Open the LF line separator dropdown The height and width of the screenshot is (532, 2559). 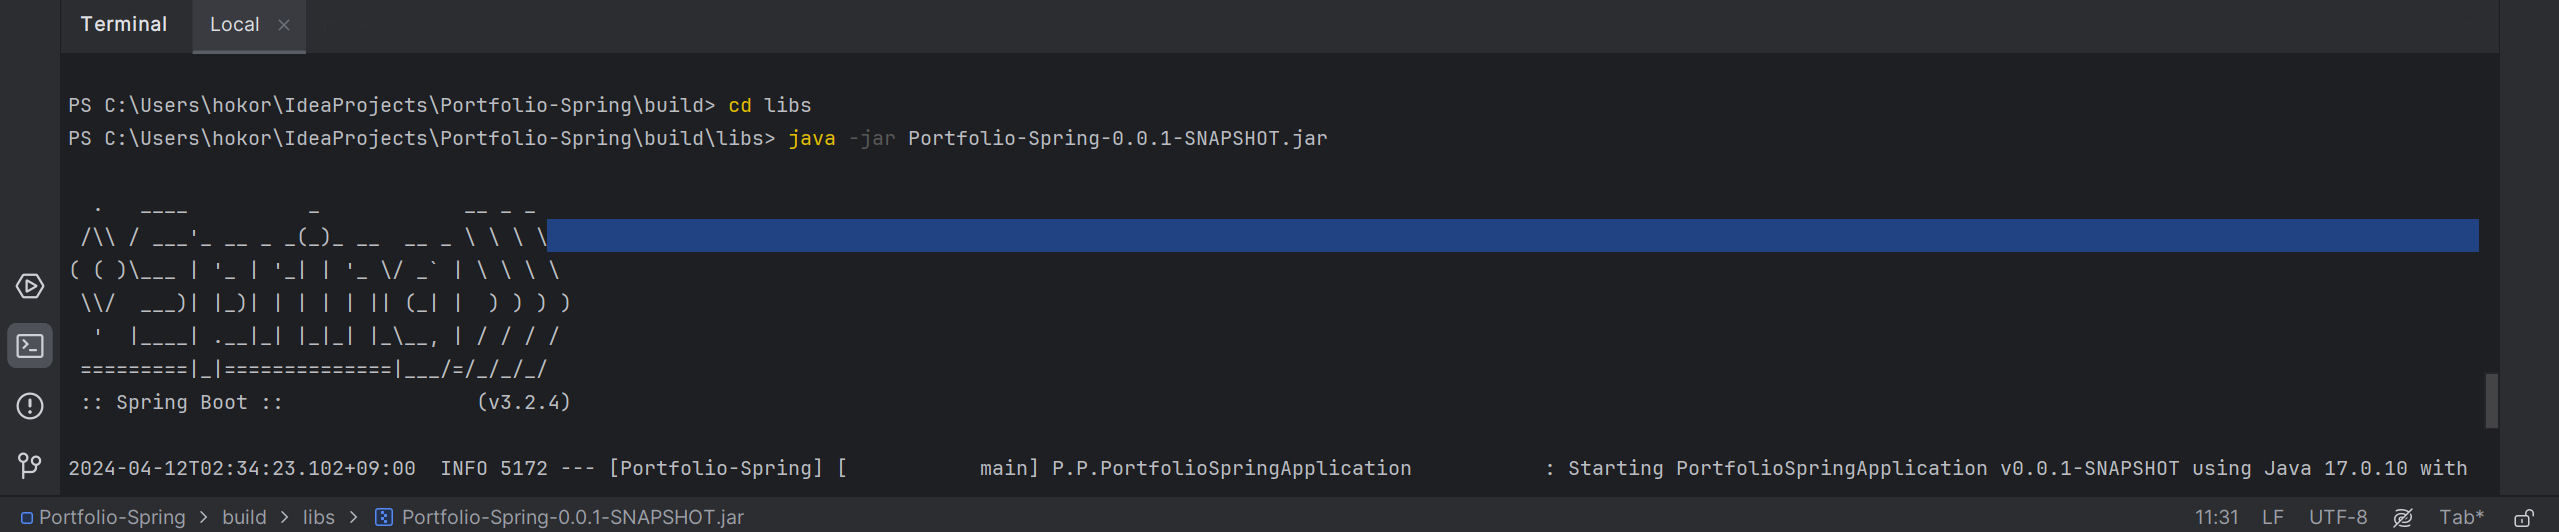[x=2273, y=517]
